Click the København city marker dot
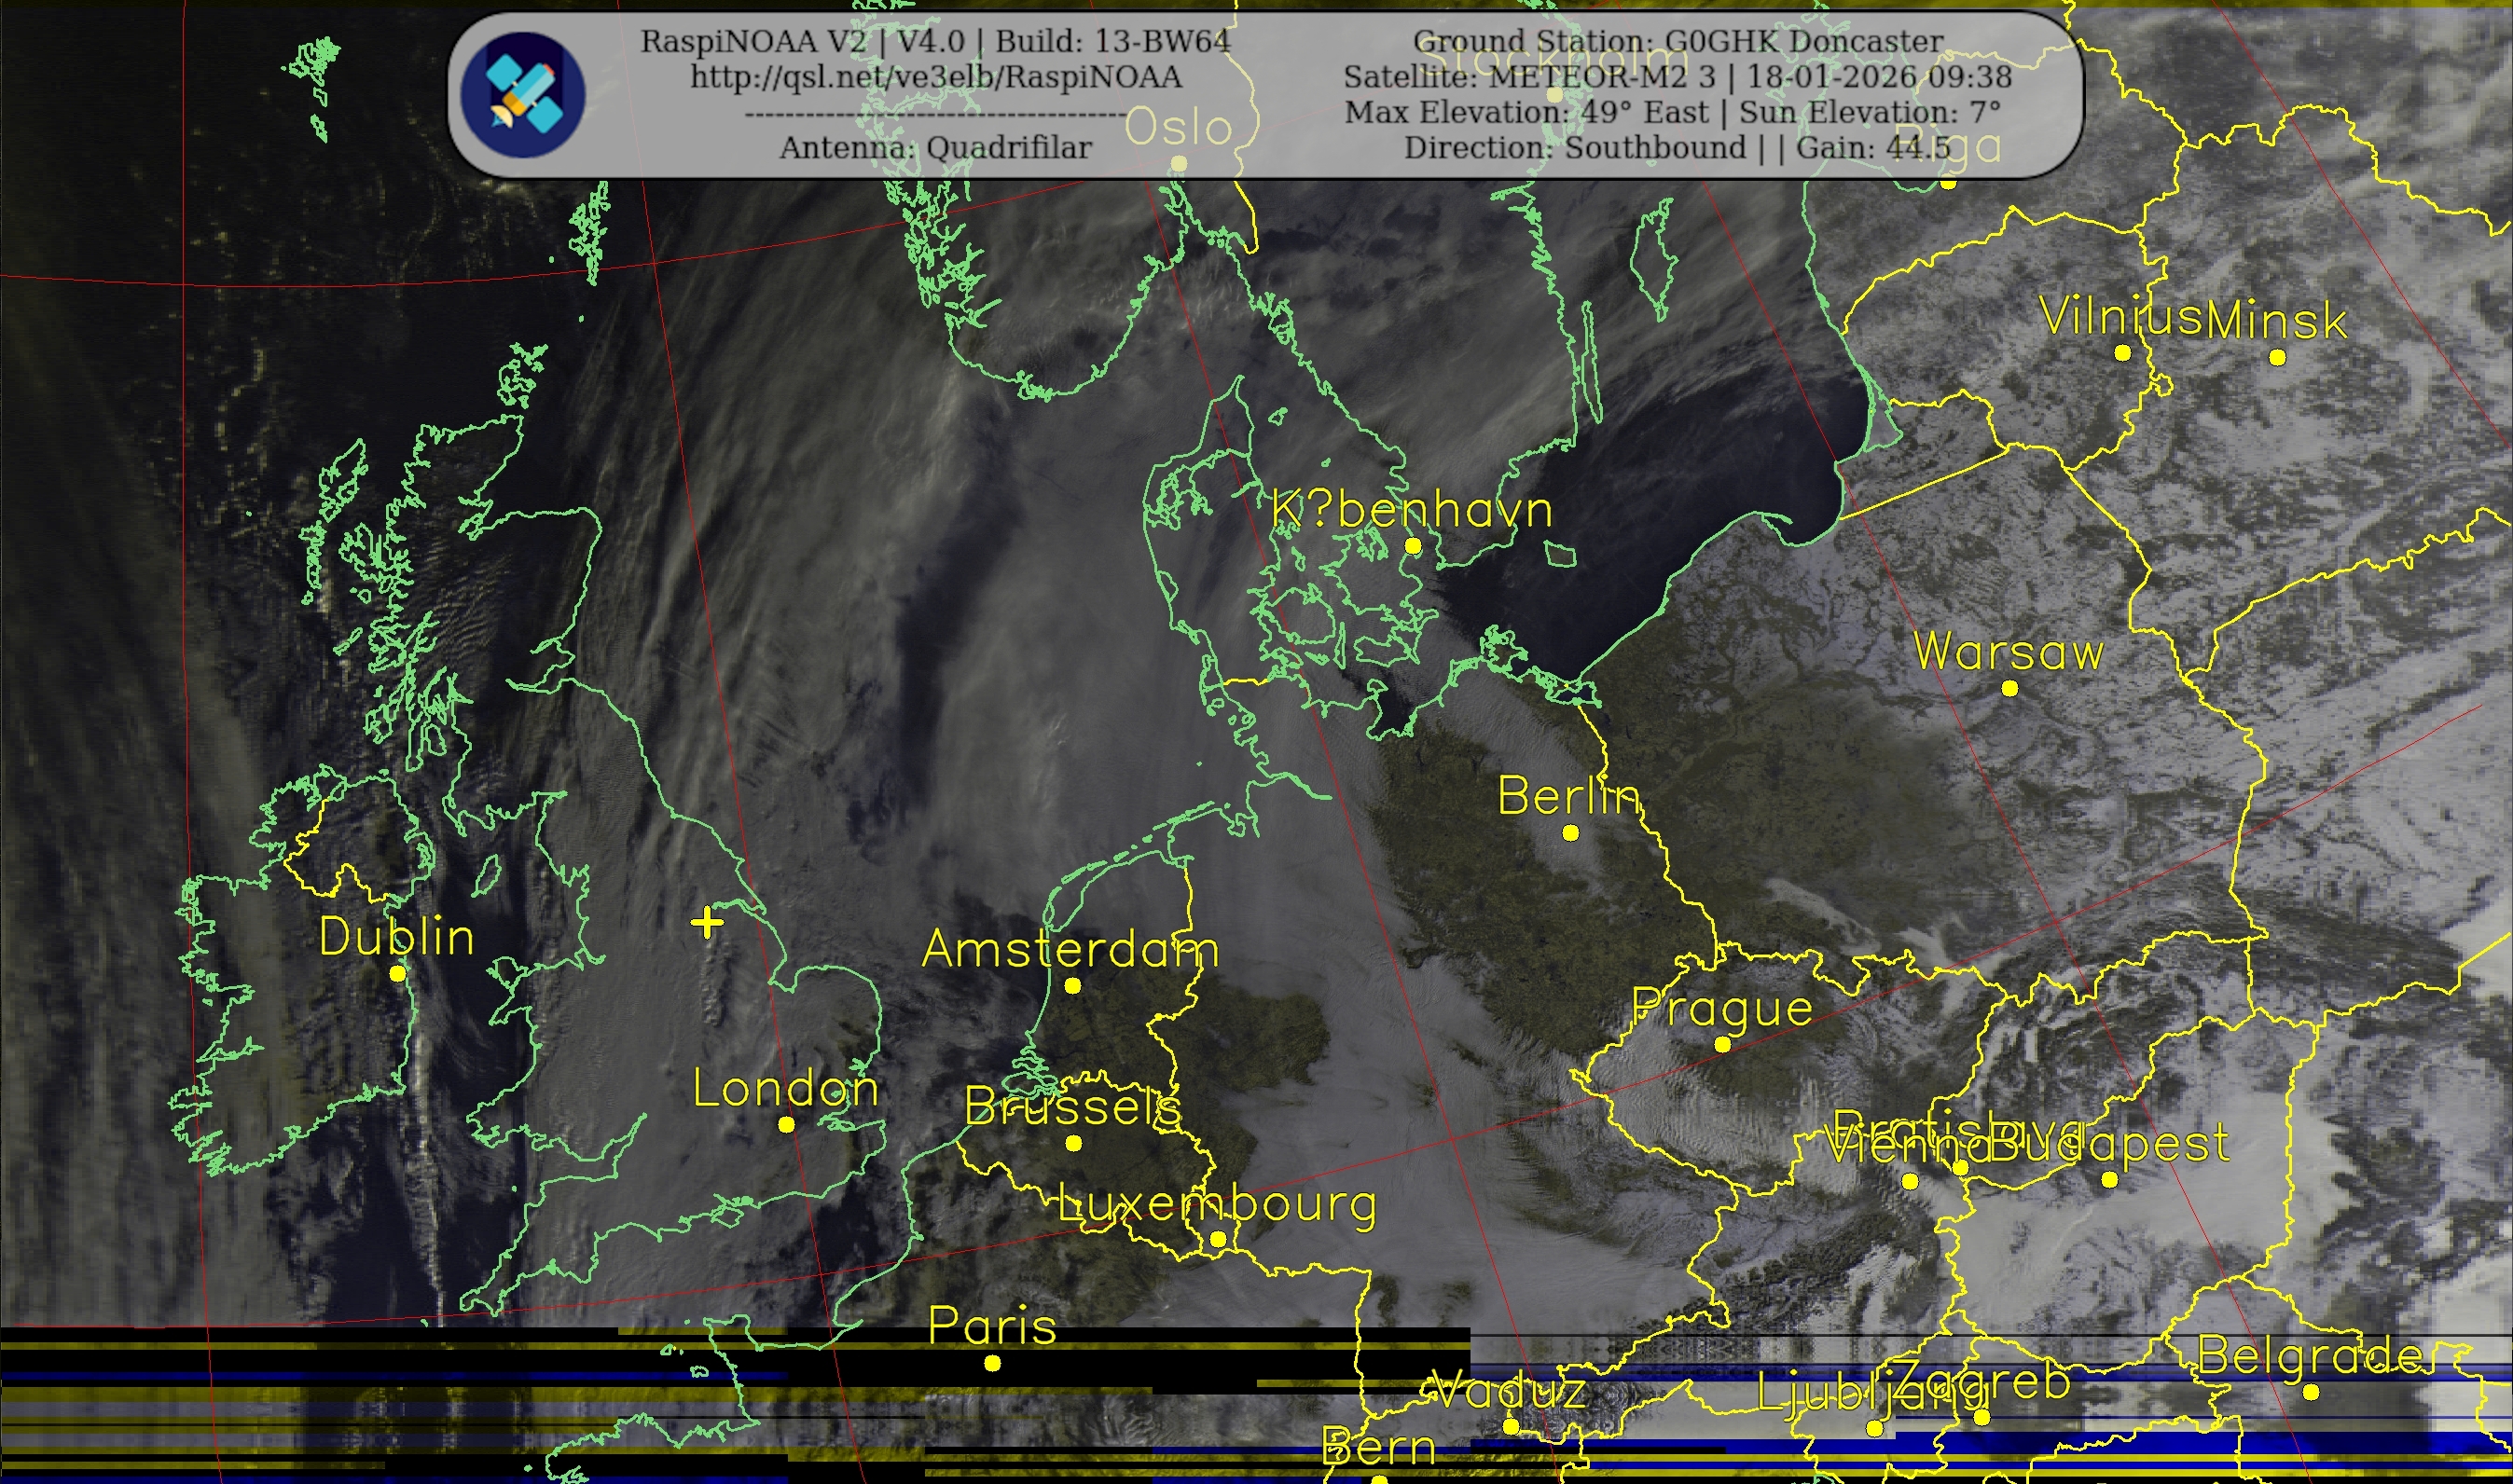Image resolution: width=2513 pixels, height=1484 pixels. pyautogui.click(x=1412, y=546)
